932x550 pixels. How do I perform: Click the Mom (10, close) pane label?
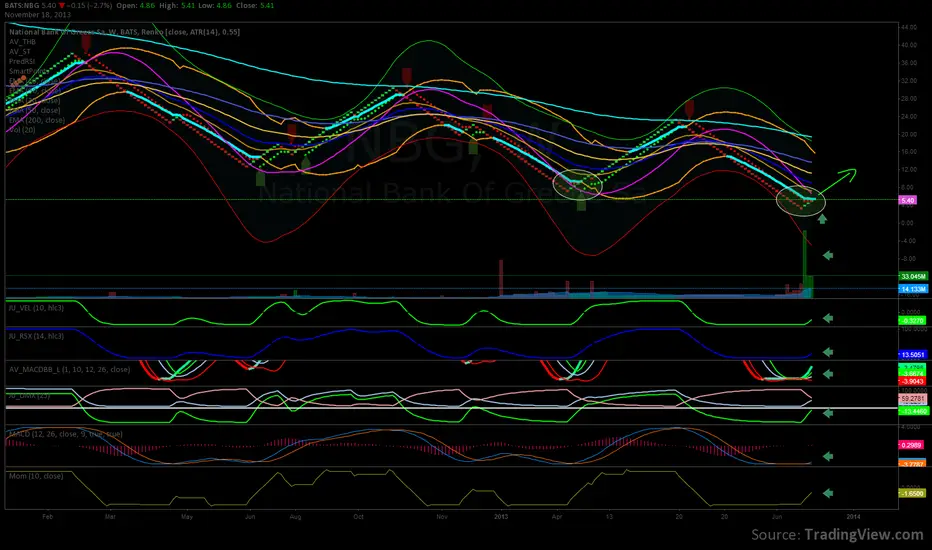click(36, 476)
